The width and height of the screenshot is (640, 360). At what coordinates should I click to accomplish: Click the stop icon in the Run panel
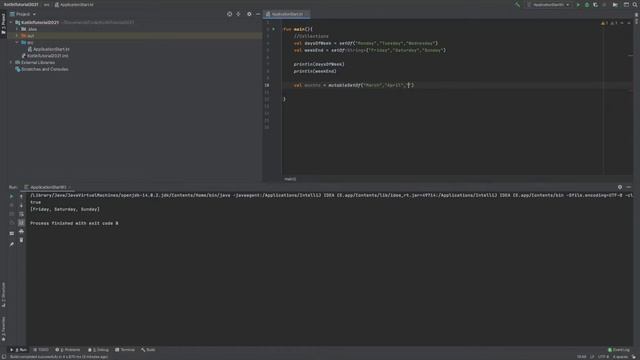click(x=11, y=205)
